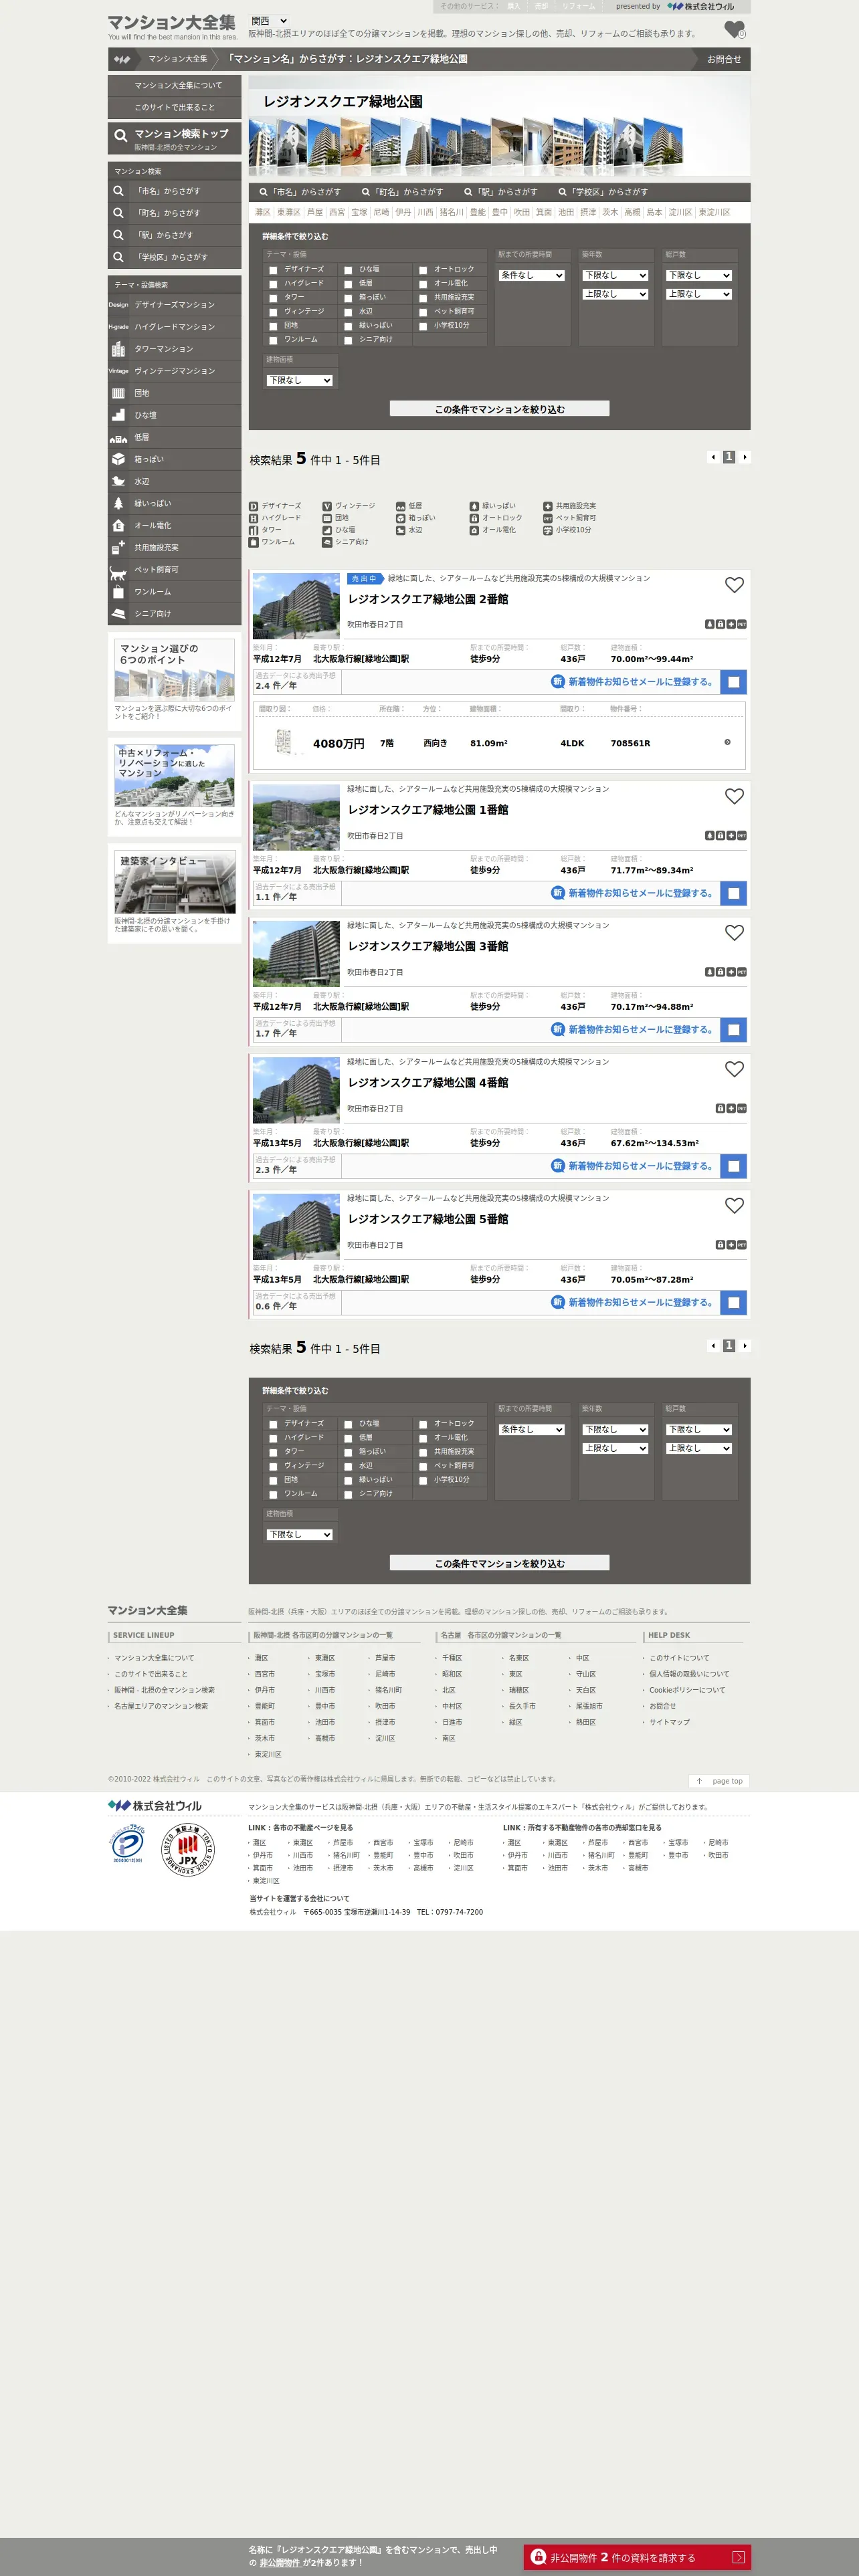Open upper 築年数 上限なし dropdown
This screenshot has height=2576, width=859.
click(x=616, y=294)
